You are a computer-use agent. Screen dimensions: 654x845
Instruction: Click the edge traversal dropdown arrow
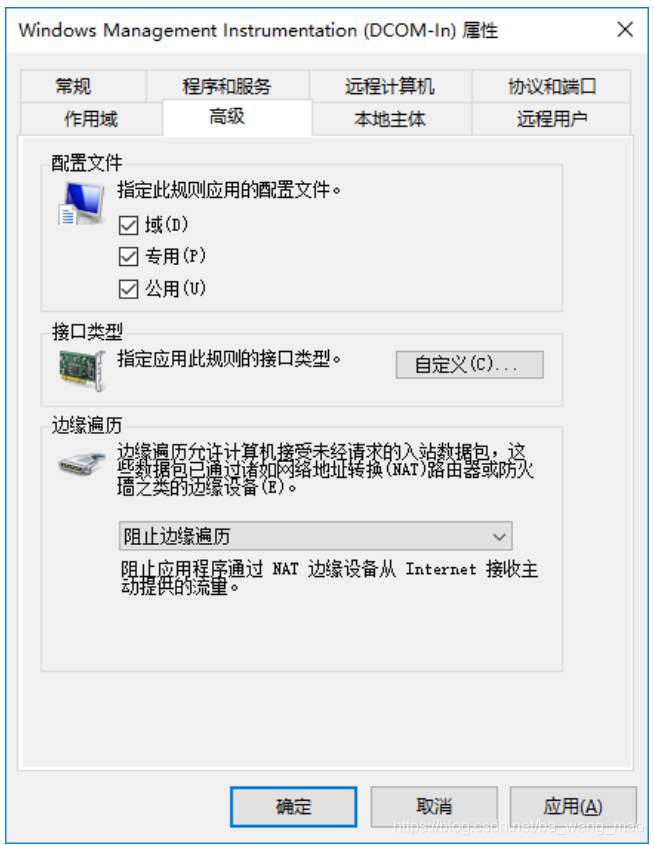tap(499, 536)
